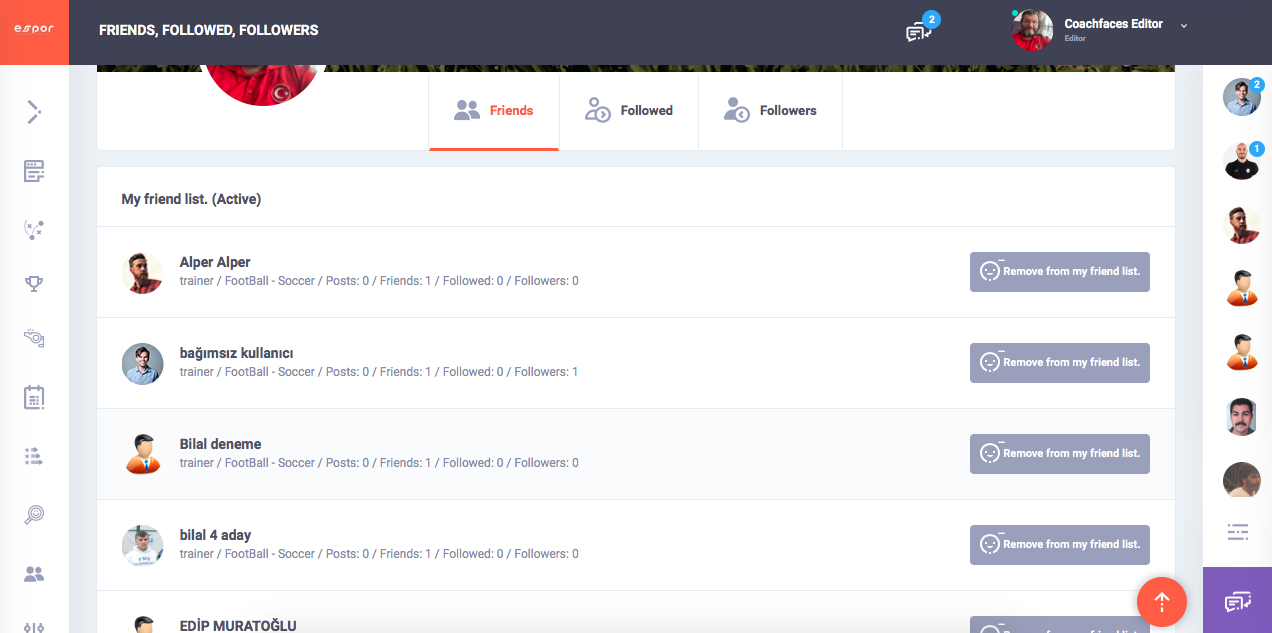Open the whistle icon in left sidebar

click(x=34, y=339)
